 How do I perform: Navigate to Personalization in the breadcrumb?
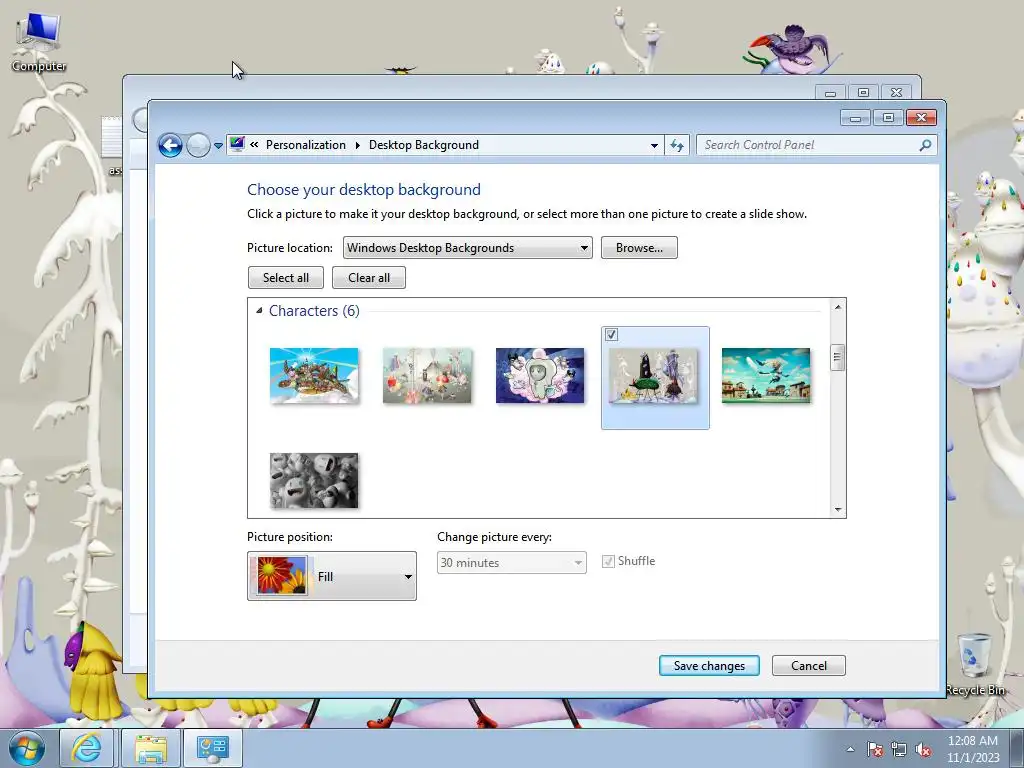(x=306, y=145)
